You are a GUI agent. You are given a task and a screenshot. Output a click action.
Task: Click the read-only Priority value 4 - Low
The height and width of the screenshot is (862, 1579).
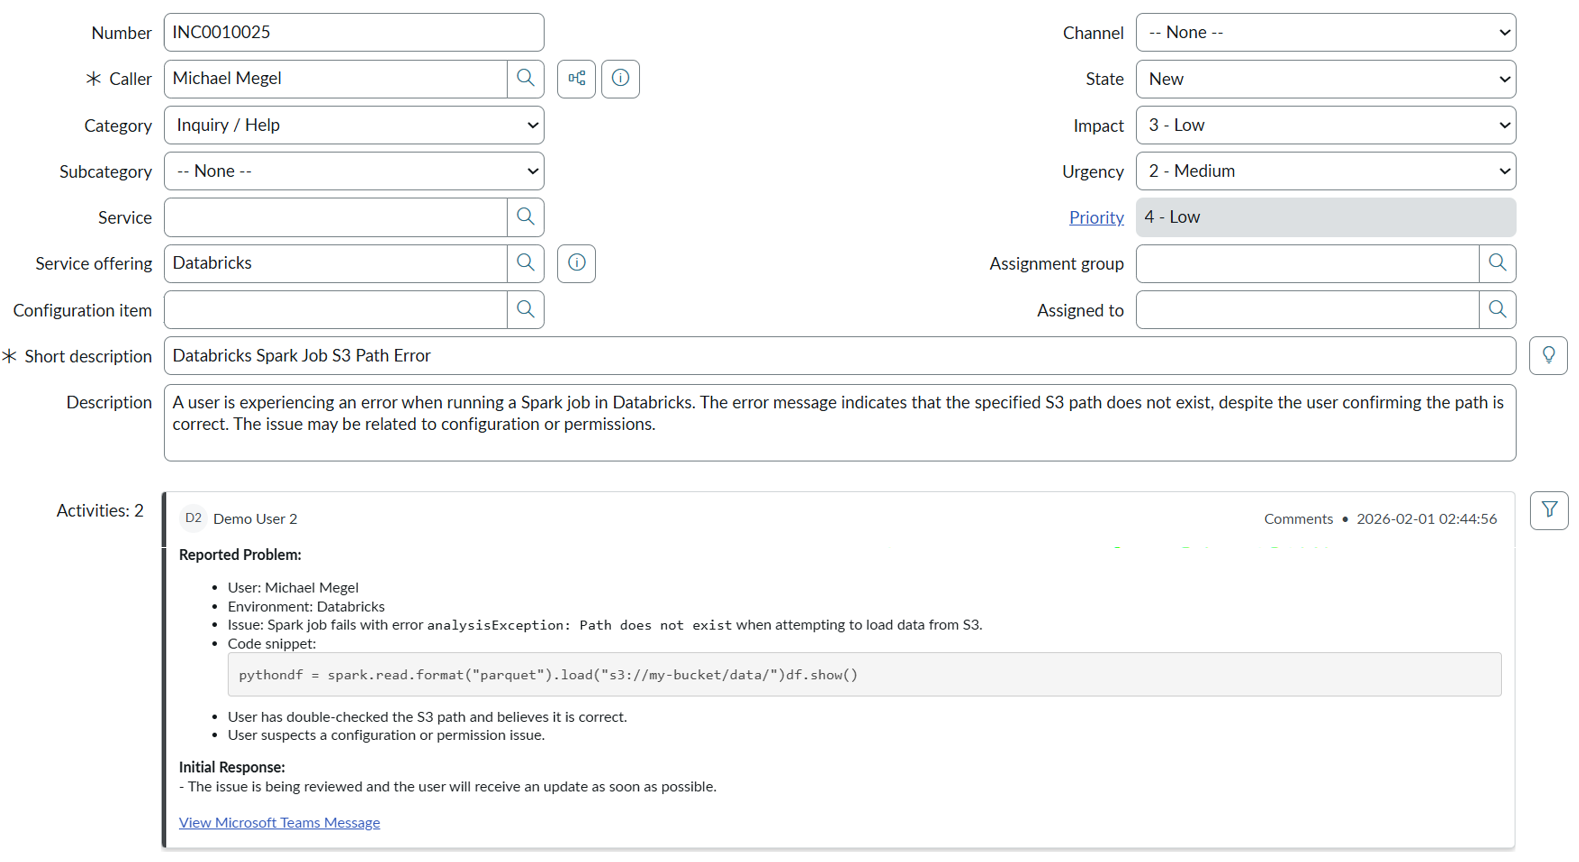tap(1326, 217)
